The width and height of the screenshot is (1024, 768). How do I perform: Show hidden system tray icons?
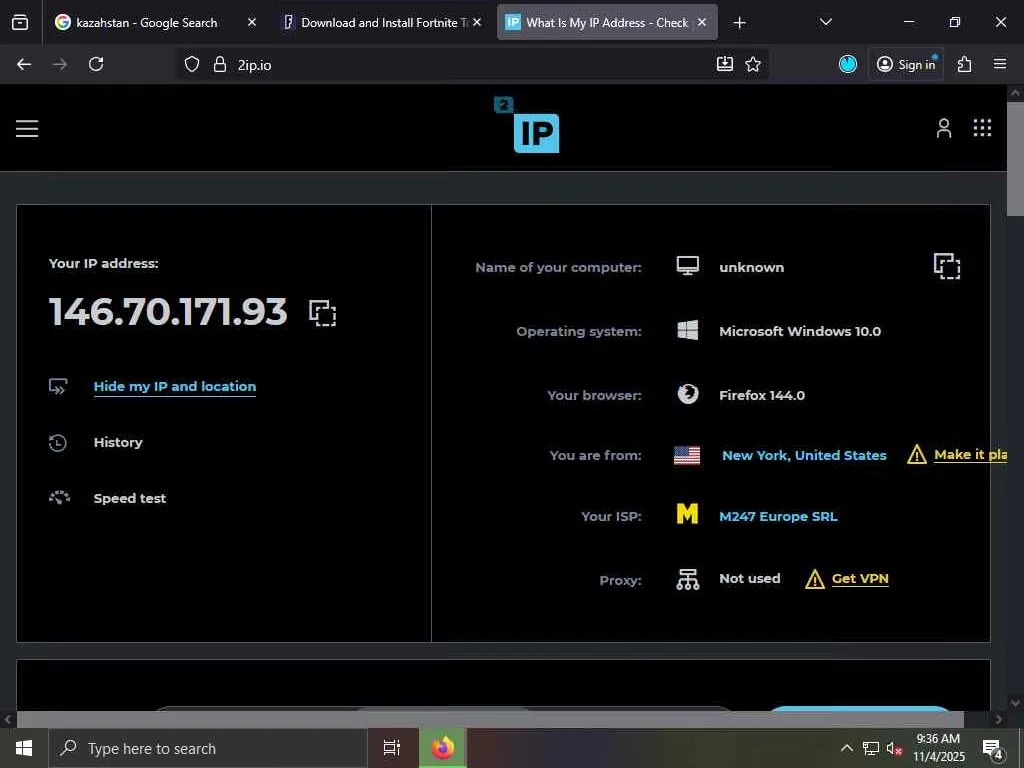click(846, 748)
